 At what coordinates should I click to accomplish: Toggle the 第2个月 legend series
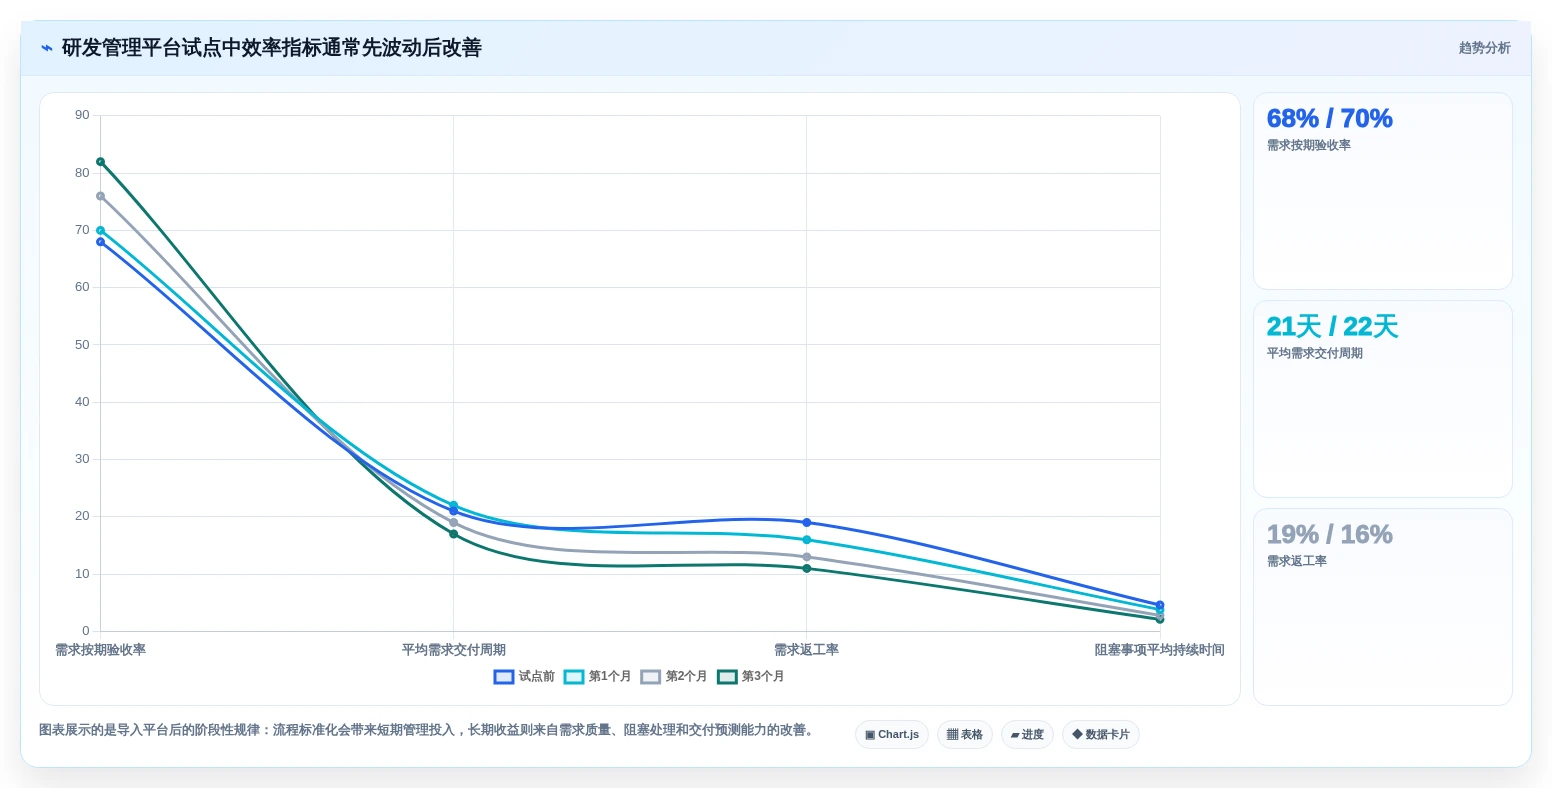pyautogui.click(x=674, y=677)
